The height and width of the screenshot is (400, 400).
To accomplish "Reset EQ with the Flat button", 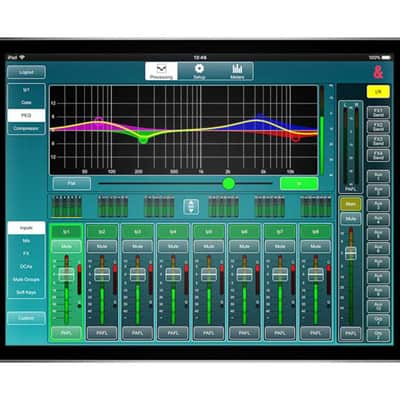I will click(72, 184).
